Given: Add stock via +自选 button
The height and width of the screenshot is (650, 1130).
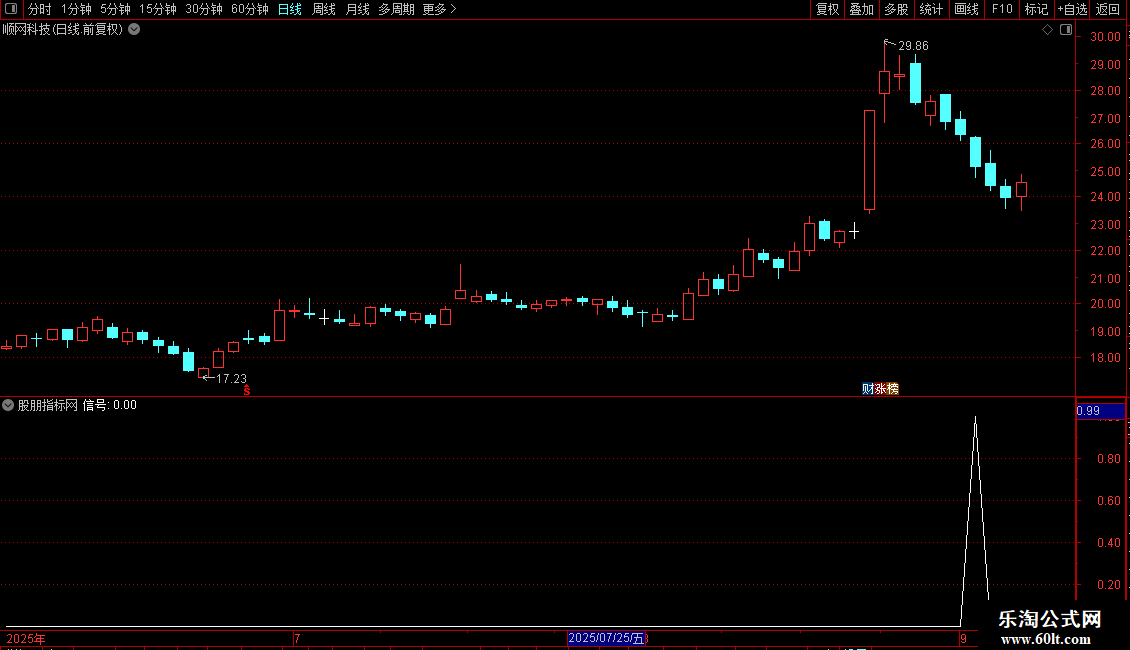Looking at the screenshot, I should 1072,9.
